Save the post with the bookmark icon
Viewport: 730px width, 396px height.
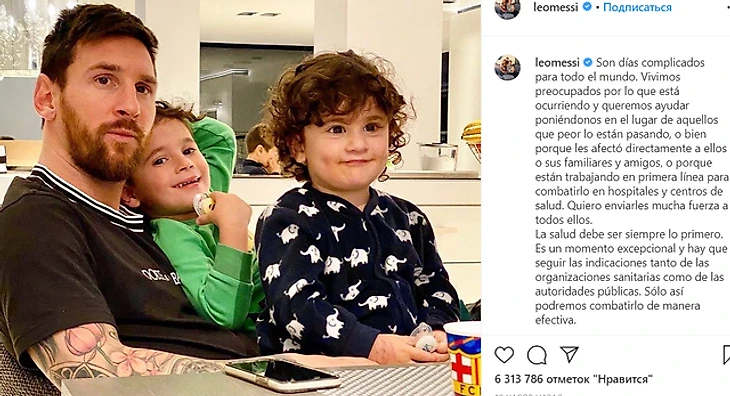[x=726, y=355]
